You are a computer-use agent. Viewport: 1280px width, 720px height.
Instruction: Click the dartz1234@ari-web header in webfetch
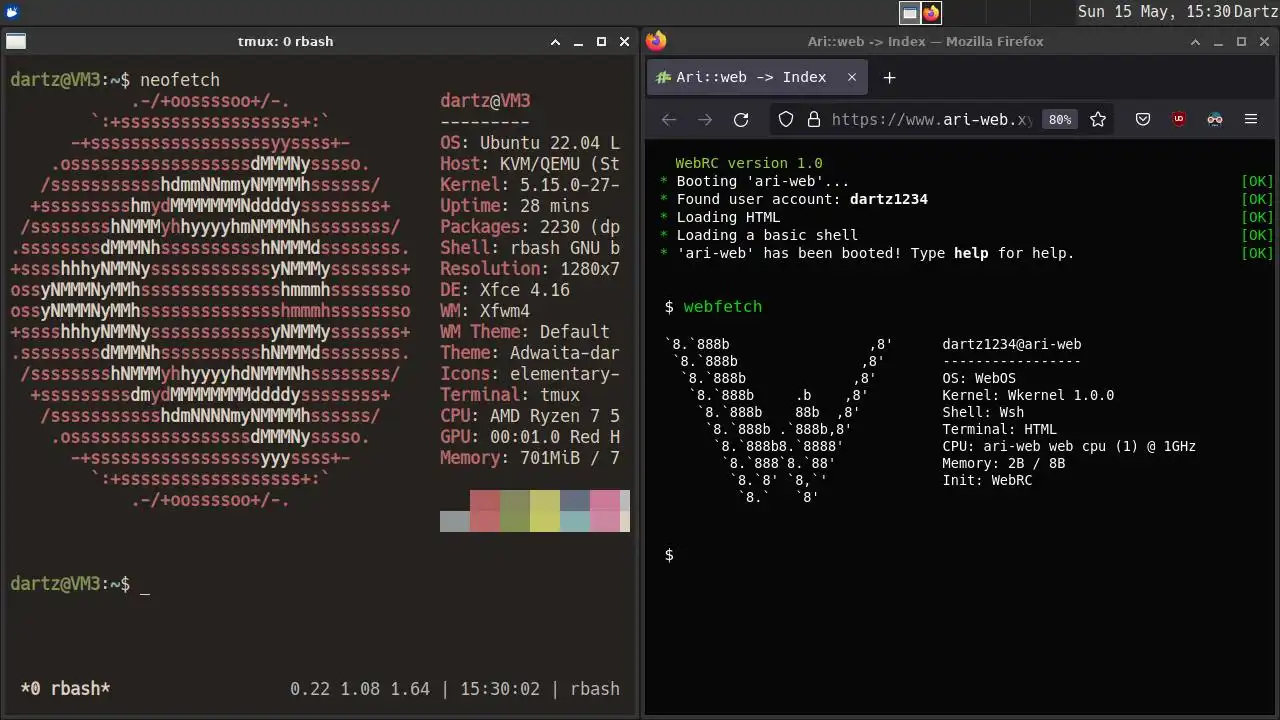point(1012,344)
